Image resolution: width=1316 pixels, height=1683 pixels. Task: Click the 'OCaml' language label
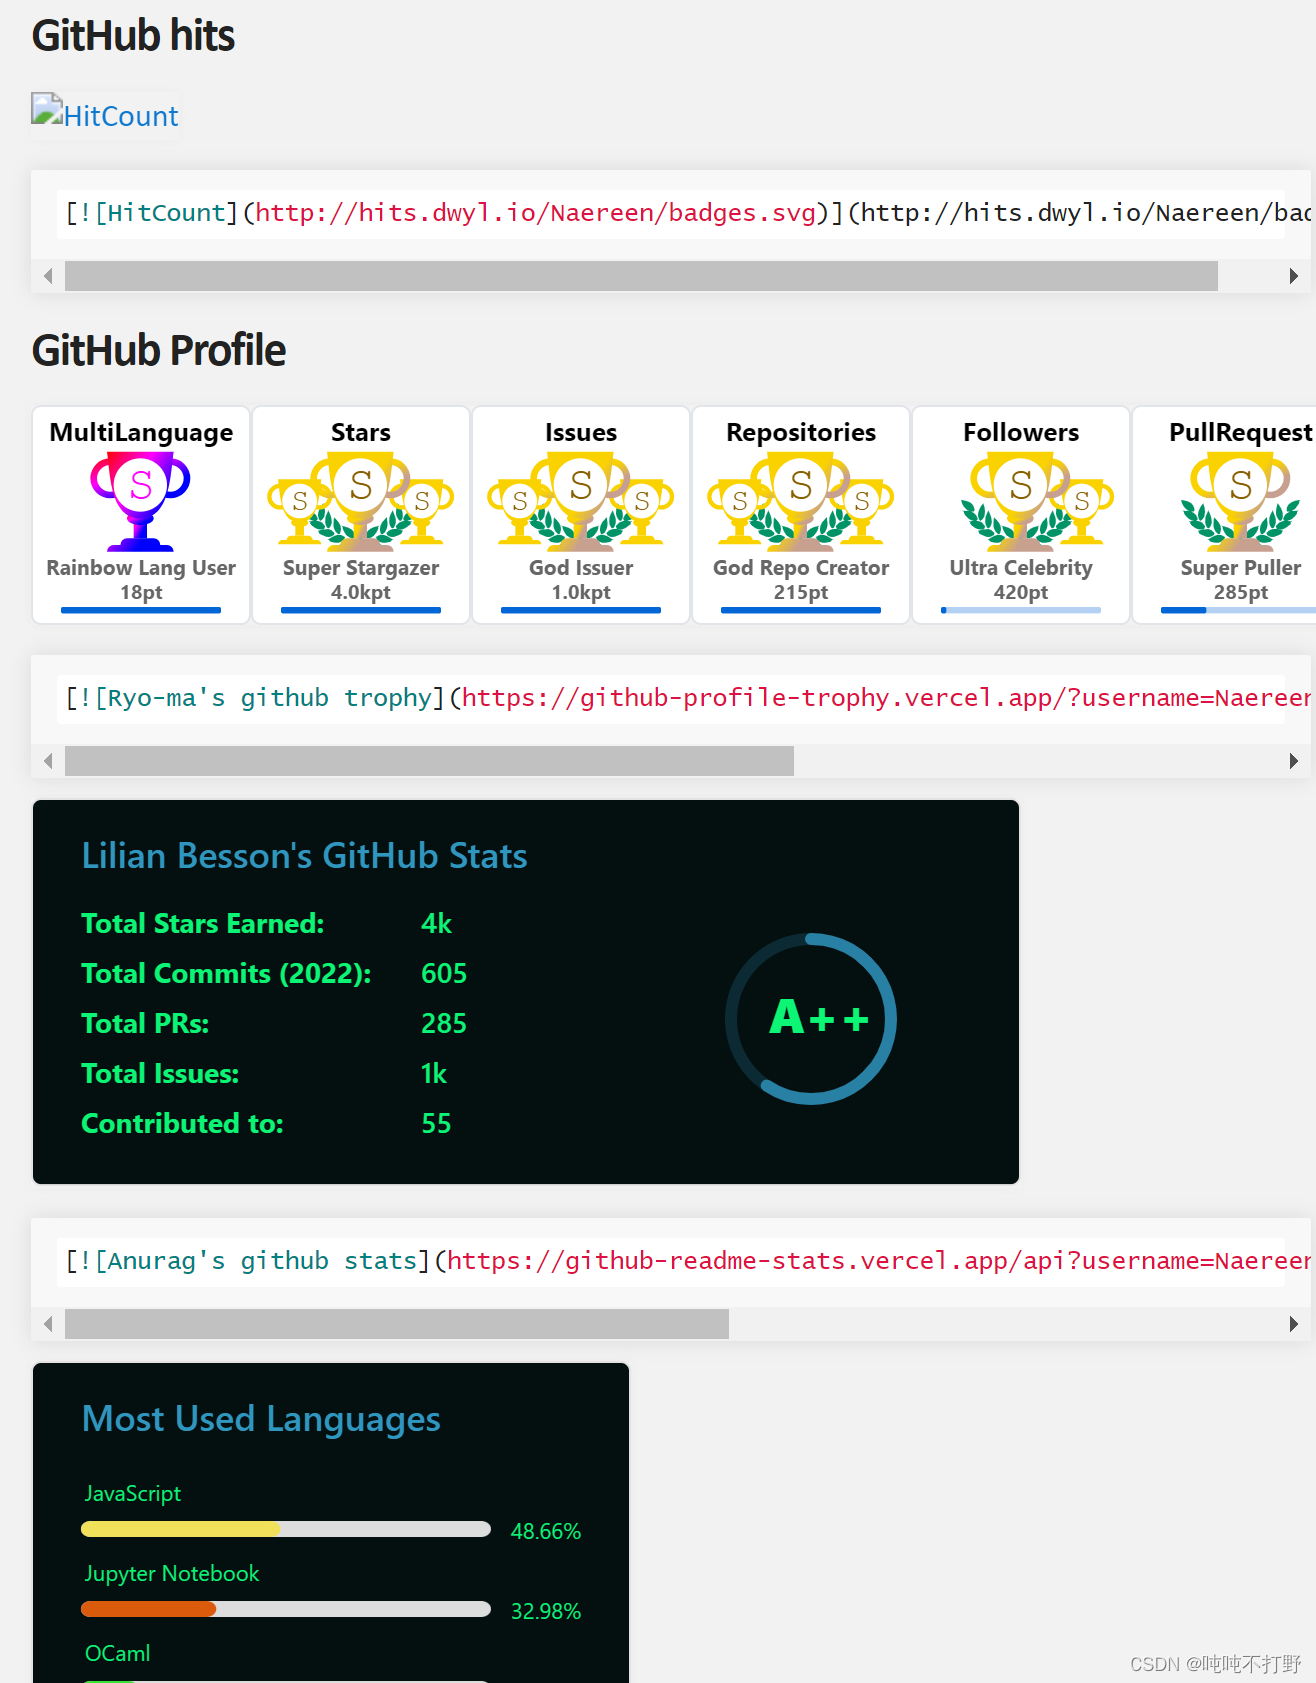tap(118, 1654)
